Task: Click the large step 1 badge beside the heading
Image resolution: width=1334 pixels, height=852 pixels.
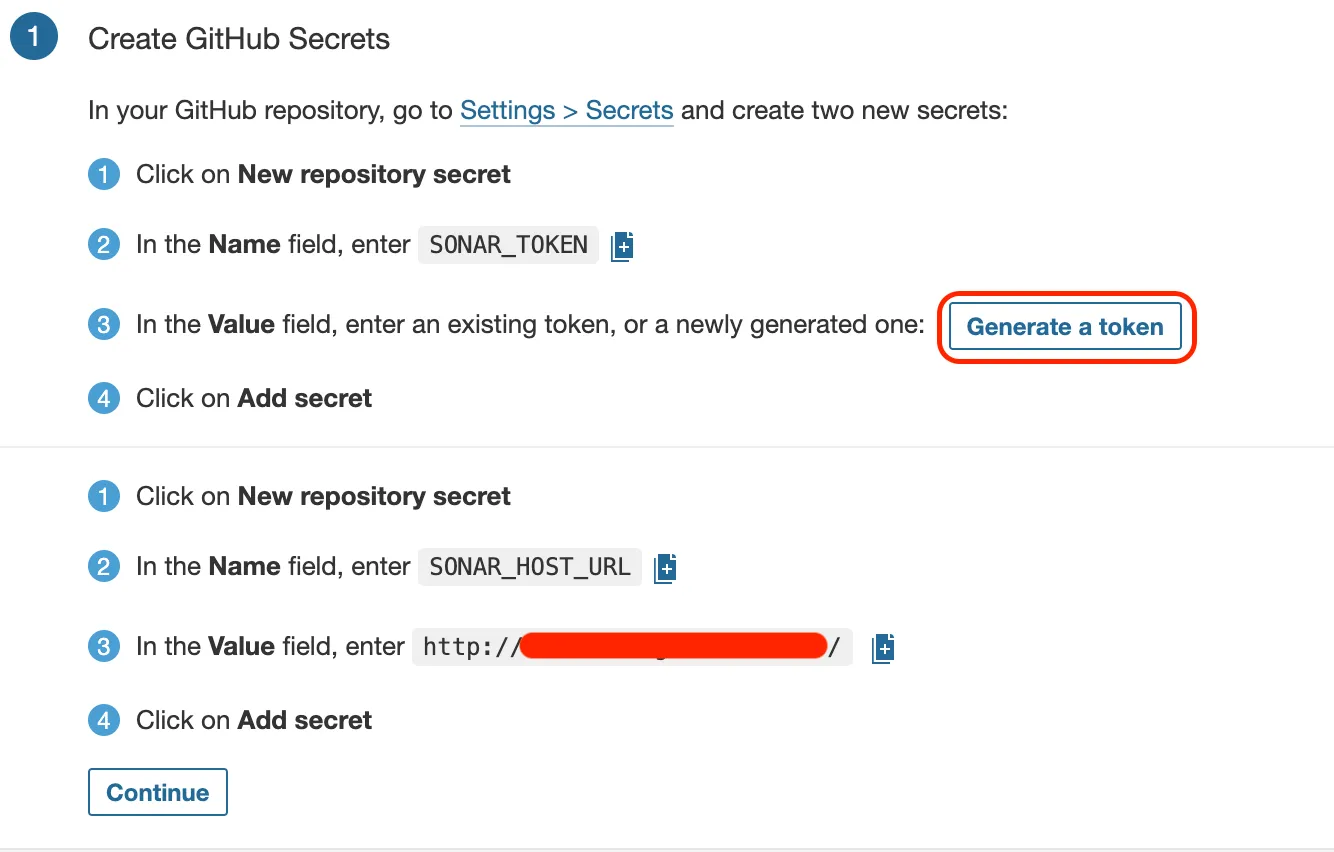Action: (x=34, y=39)
